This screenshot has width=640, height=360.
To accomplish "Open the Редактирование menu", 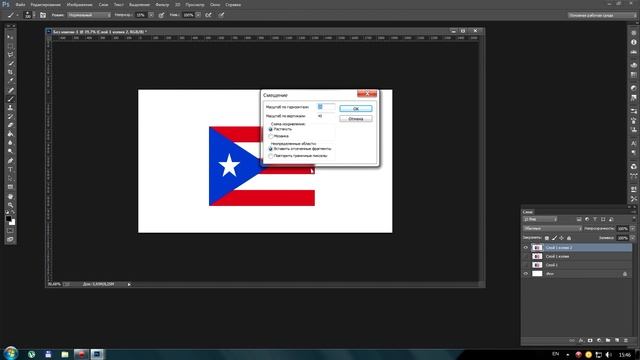I will tap(45, 4).
